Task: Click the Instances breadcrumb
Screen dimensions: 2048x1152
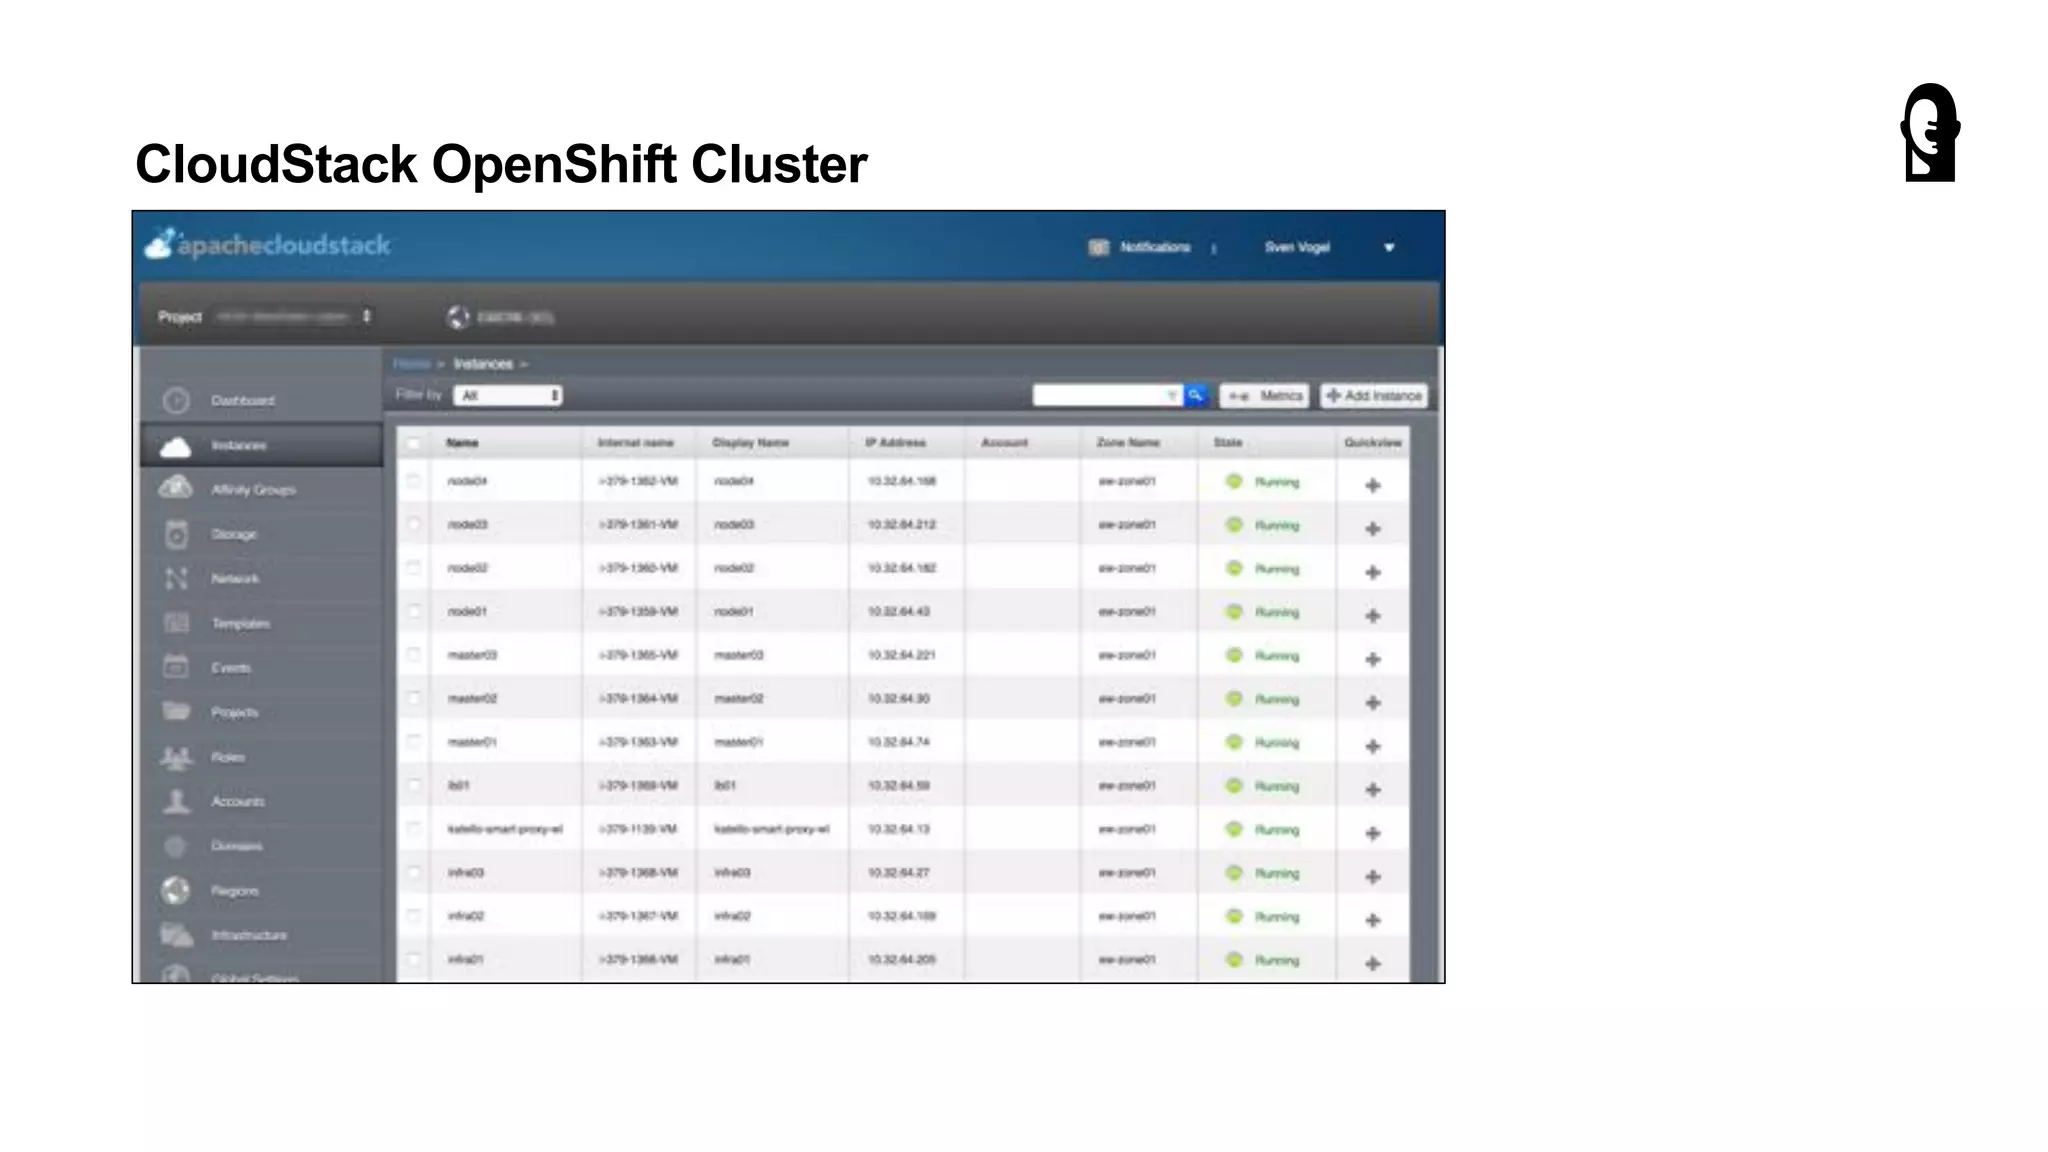Action: click(x=483, y=364)
